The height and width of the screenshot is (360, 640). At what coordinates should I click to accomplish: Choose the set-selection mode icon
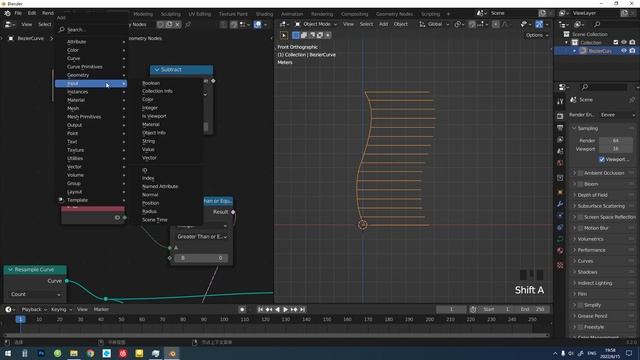[x=296, y=36]
